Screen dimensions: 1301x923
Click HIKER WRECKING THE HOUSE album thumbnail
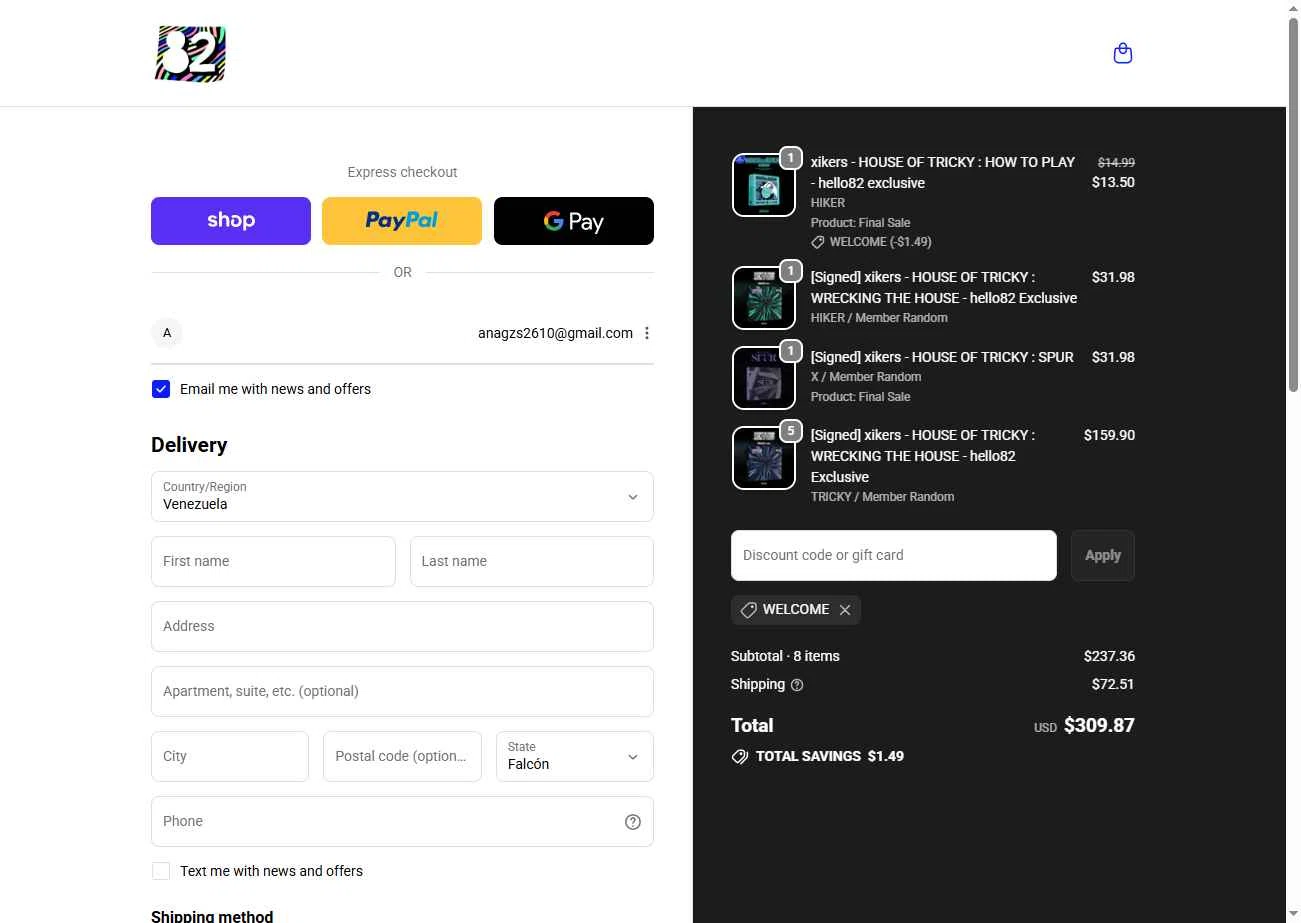pyautogui.click(x=764, y=298)
